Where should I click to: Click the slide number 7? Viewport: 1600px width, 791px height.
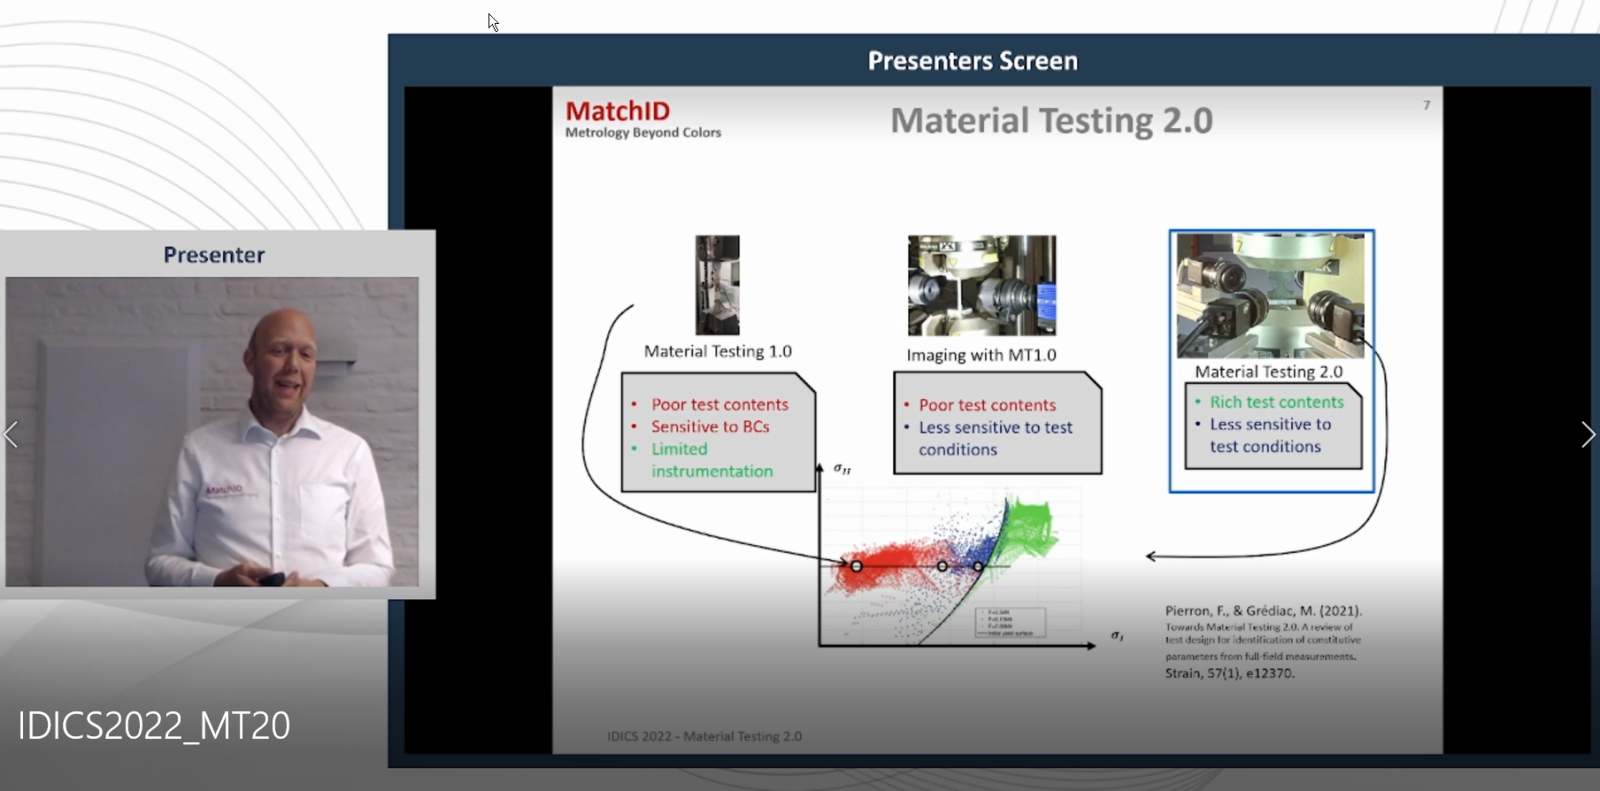[1427, 105]
